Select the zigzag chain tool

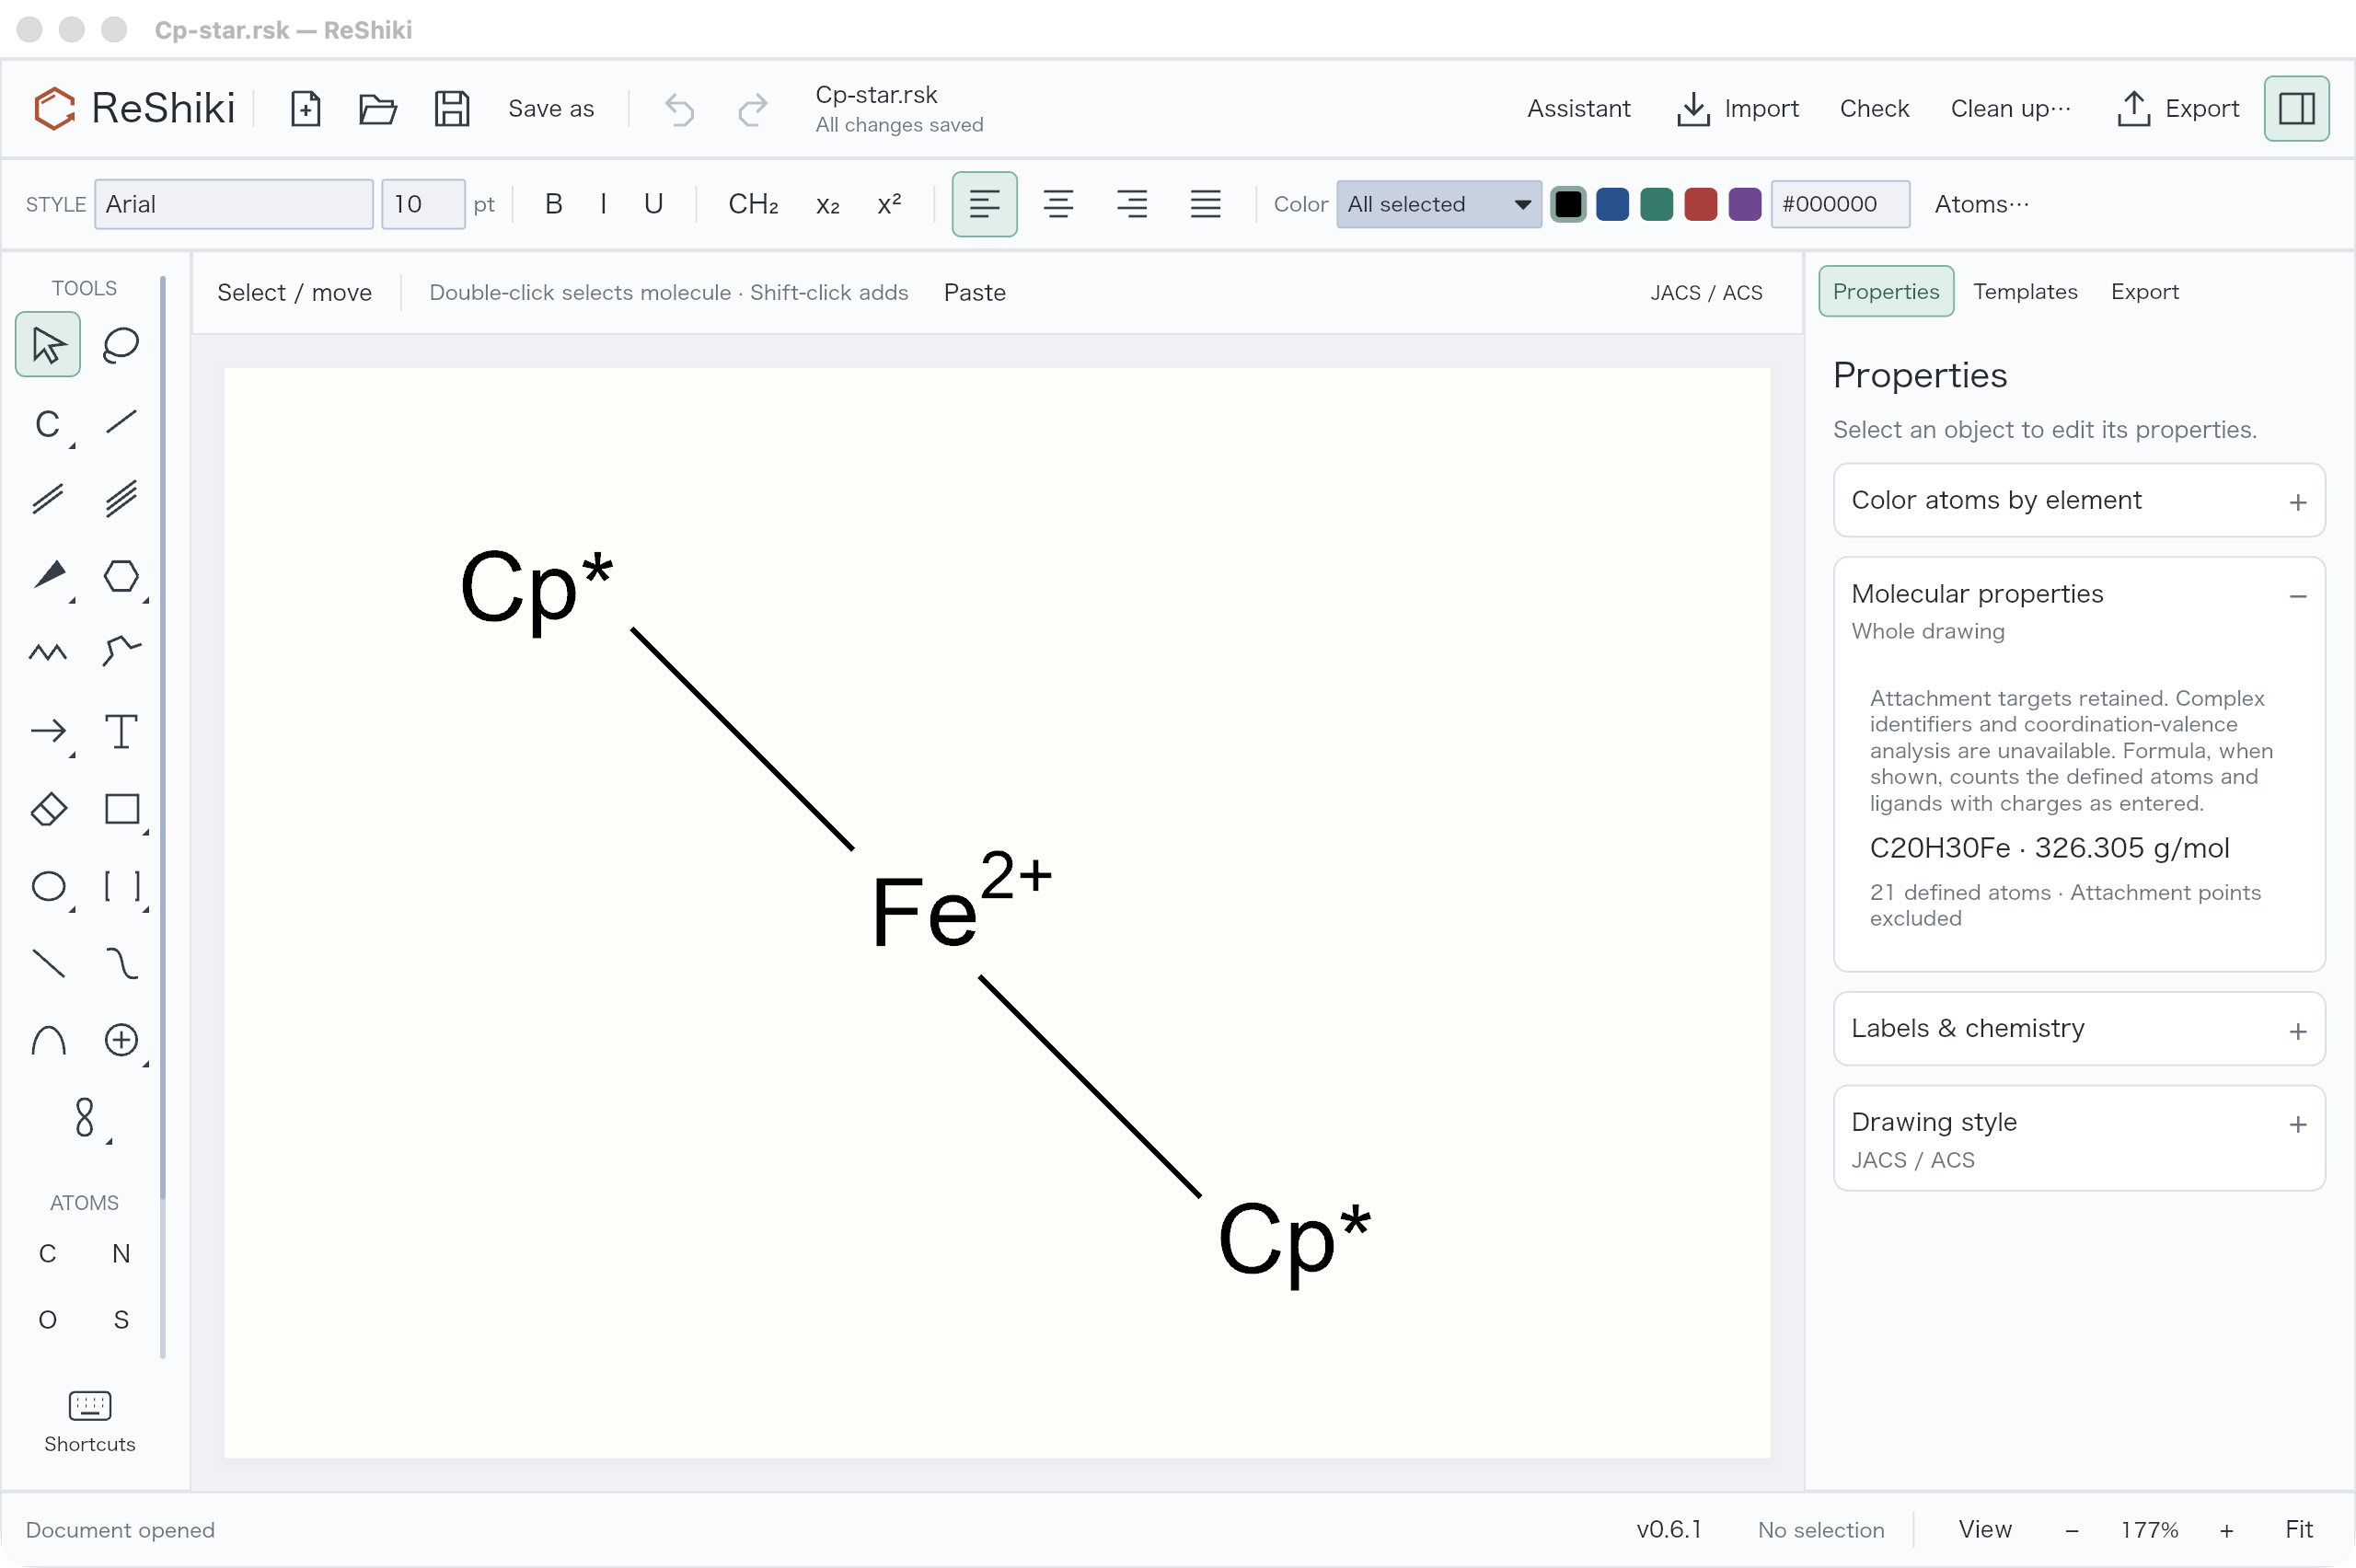point(47,653)
